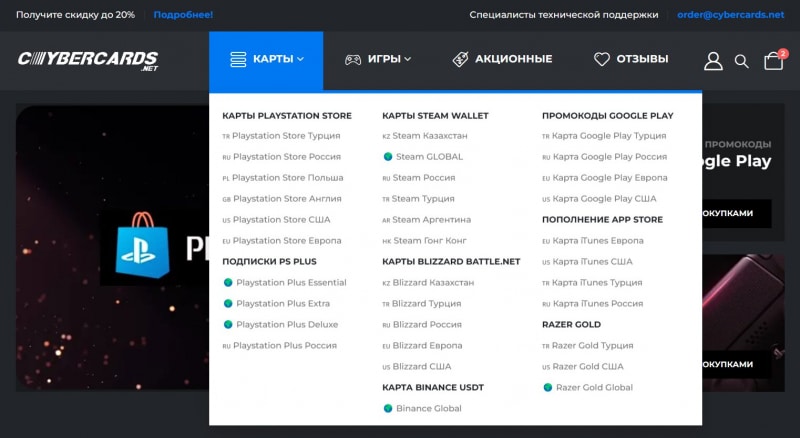Click the list icon beside КАРТЫ
800x438 pixels.
[x=238, y=59]
